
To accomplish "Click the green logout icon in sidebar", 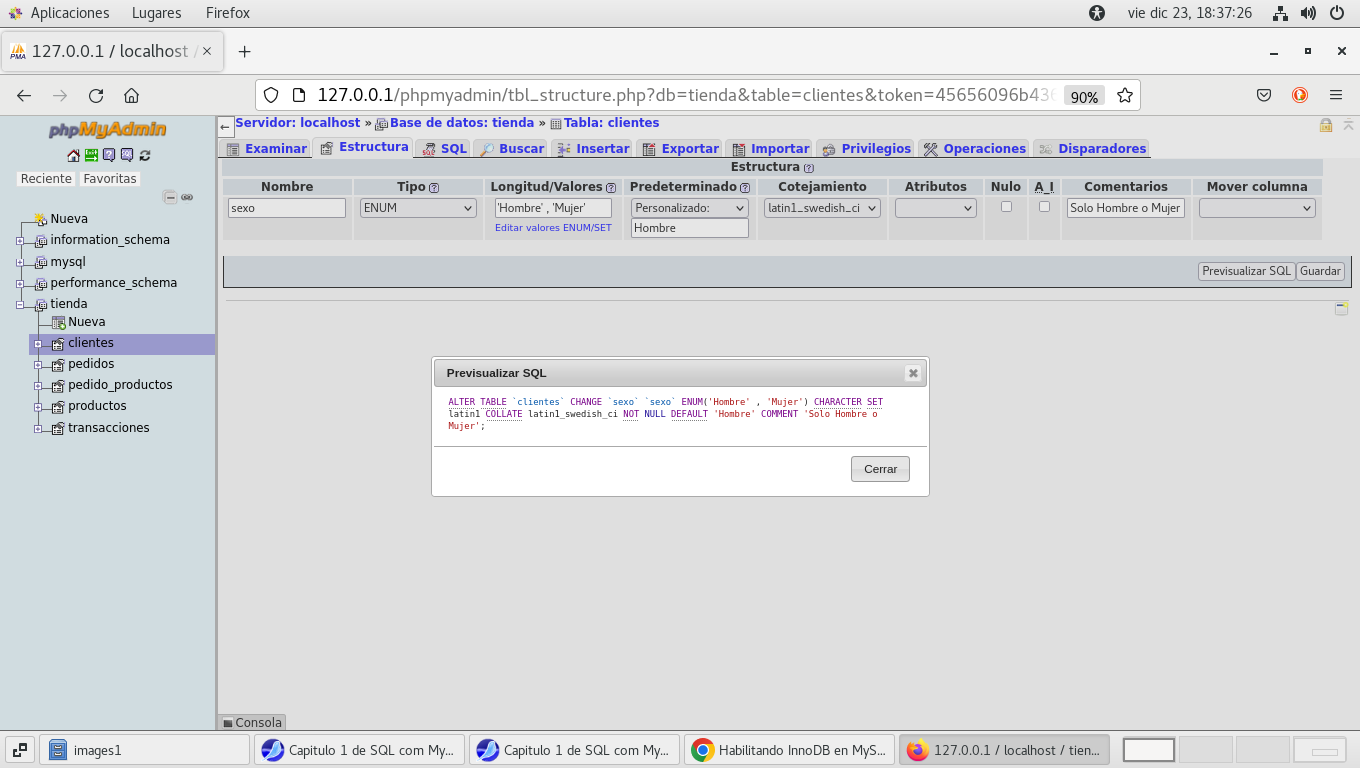I will click(x=91, y=155).
